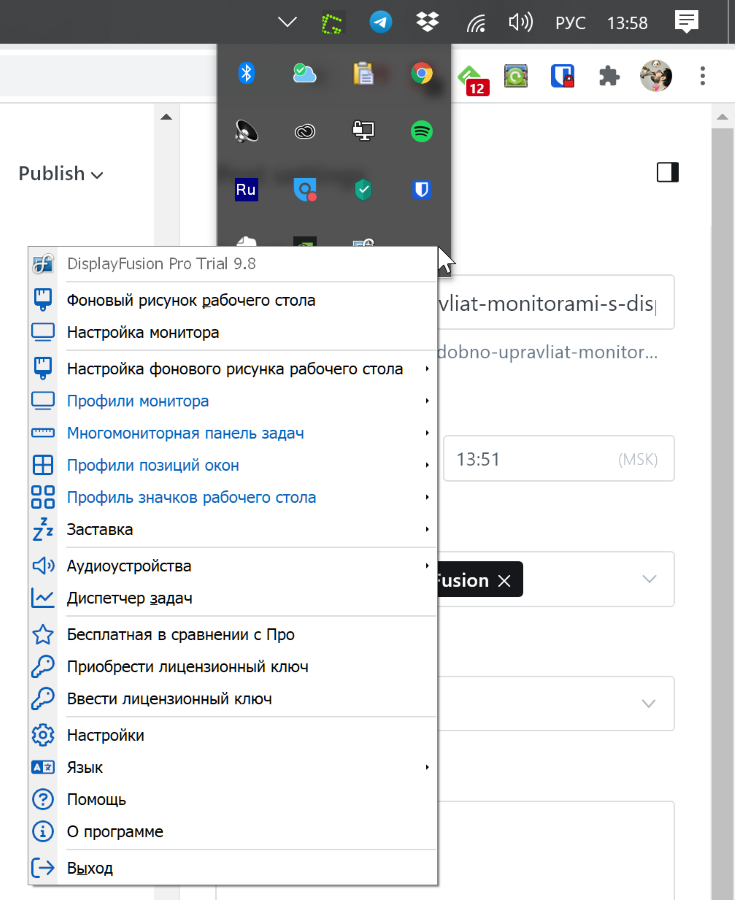Open О программе menu item
The height and width of the screenshot is (900, 735).
pyautogui.click(x=234, y=832)
